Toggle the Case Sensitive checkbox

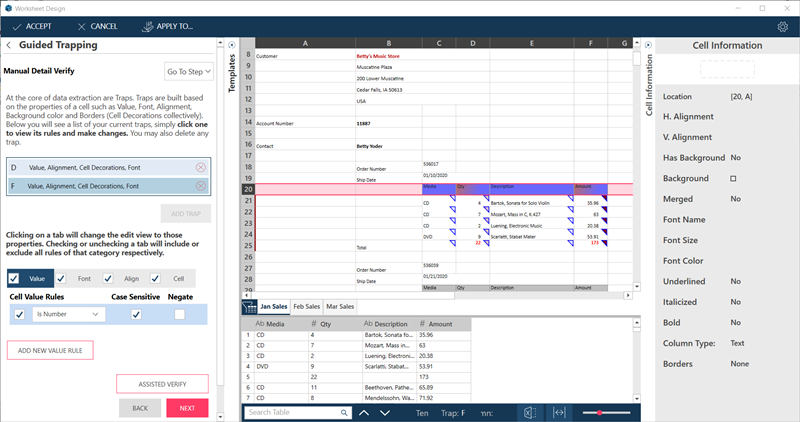tap(136, 314)
